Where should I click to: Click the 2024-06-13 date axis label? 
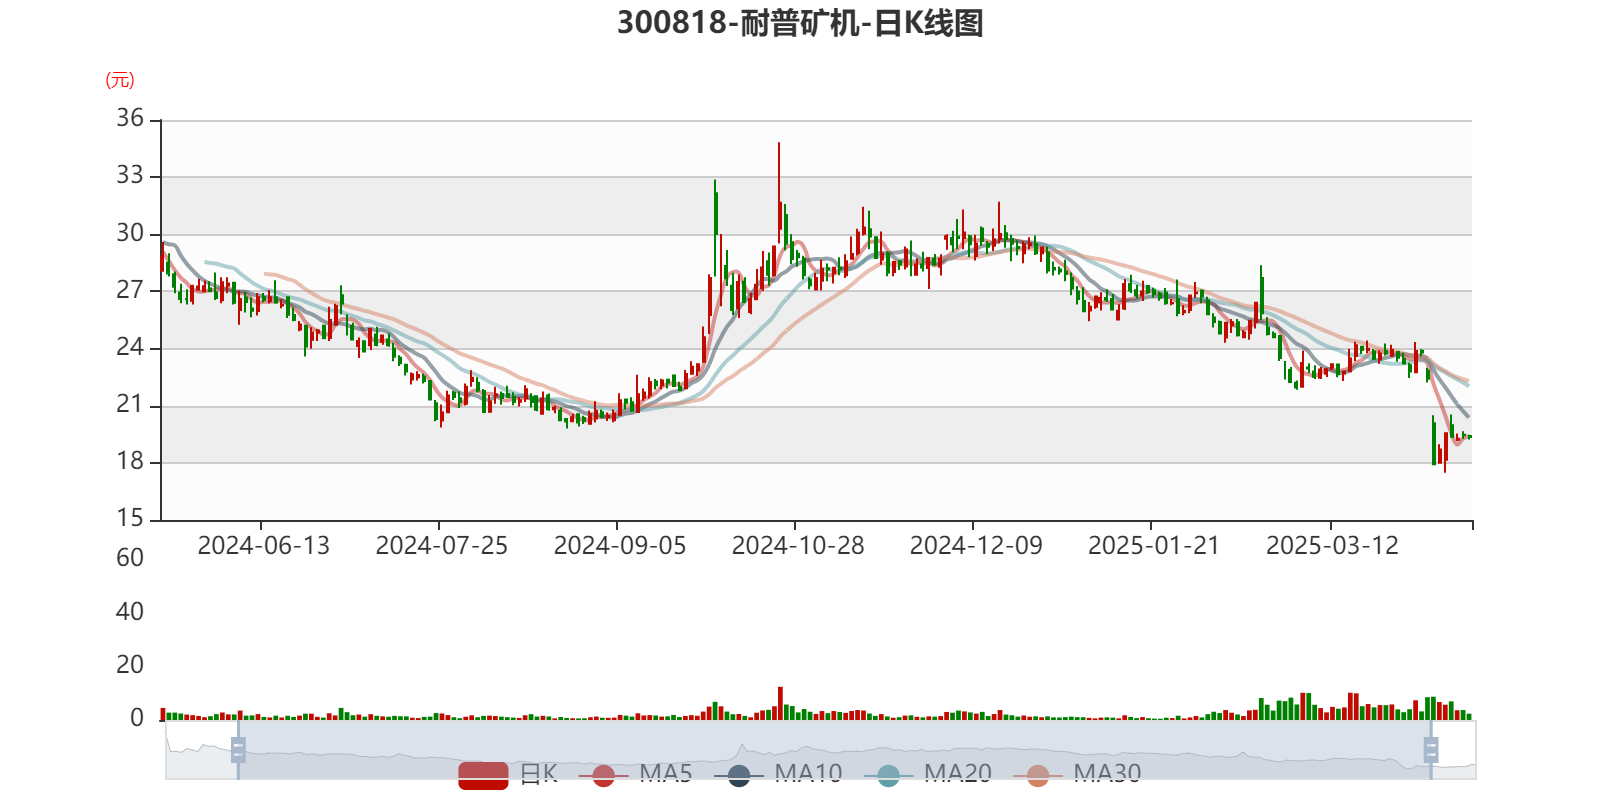(x=263, y=546)
